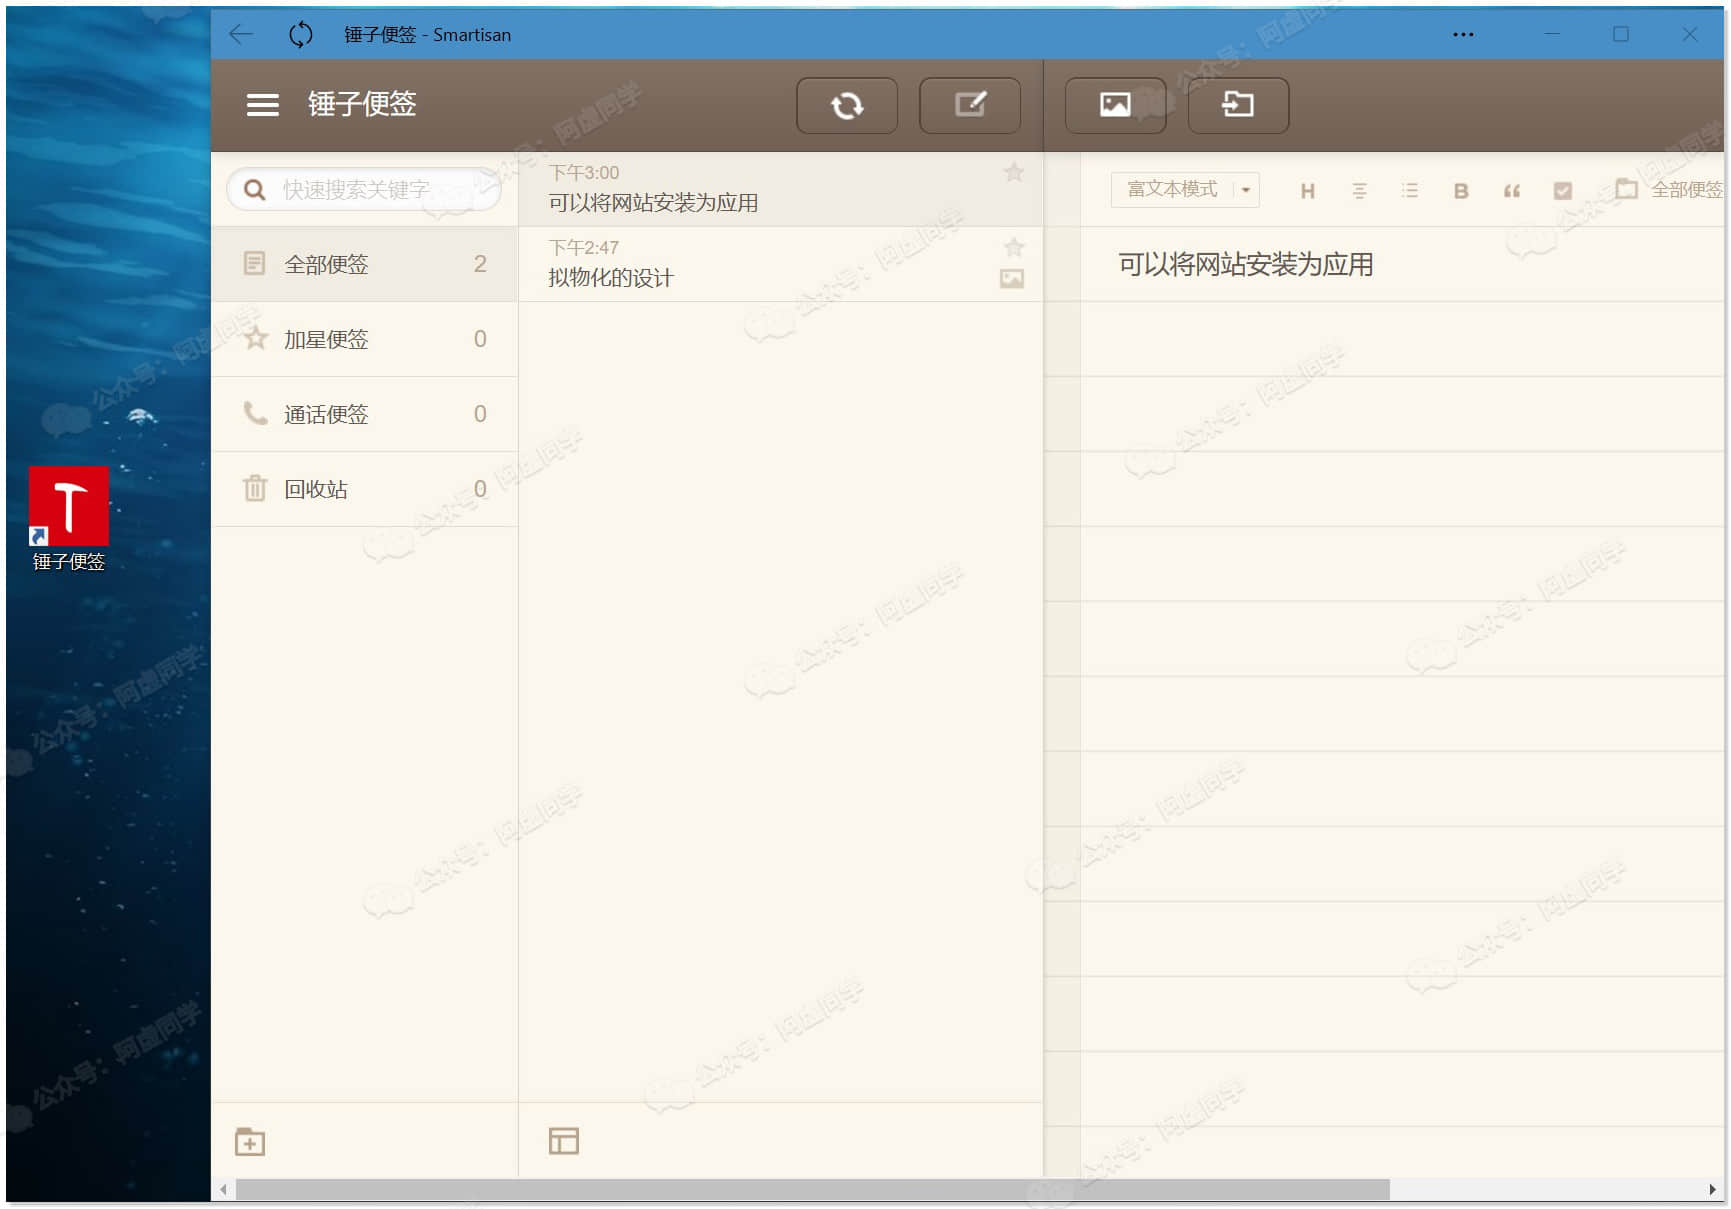Click the horizontal scrollbar at bottom
Screen dimensions: 1731x1209
point(812,1189)
